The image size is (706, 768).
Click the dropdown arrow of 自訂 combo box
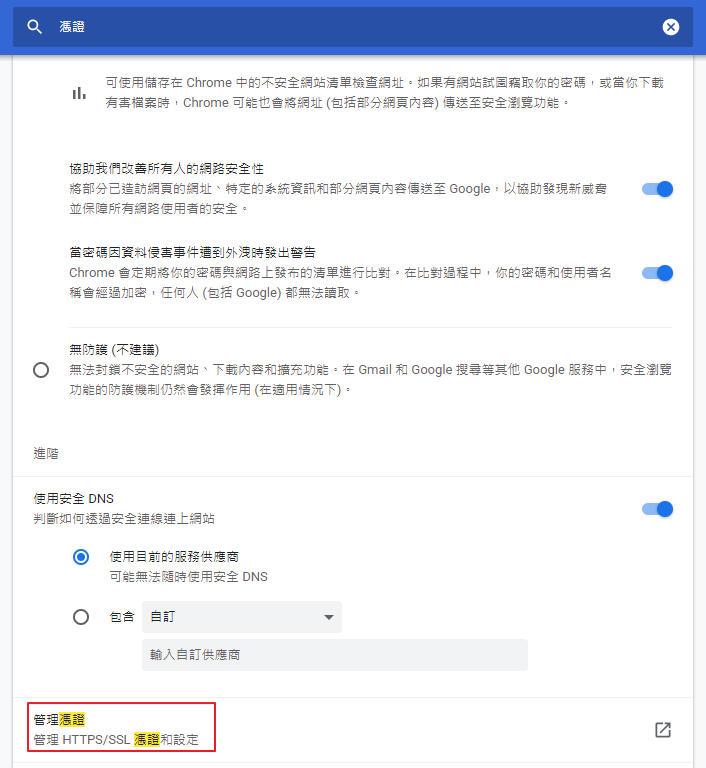click(329, 617)
